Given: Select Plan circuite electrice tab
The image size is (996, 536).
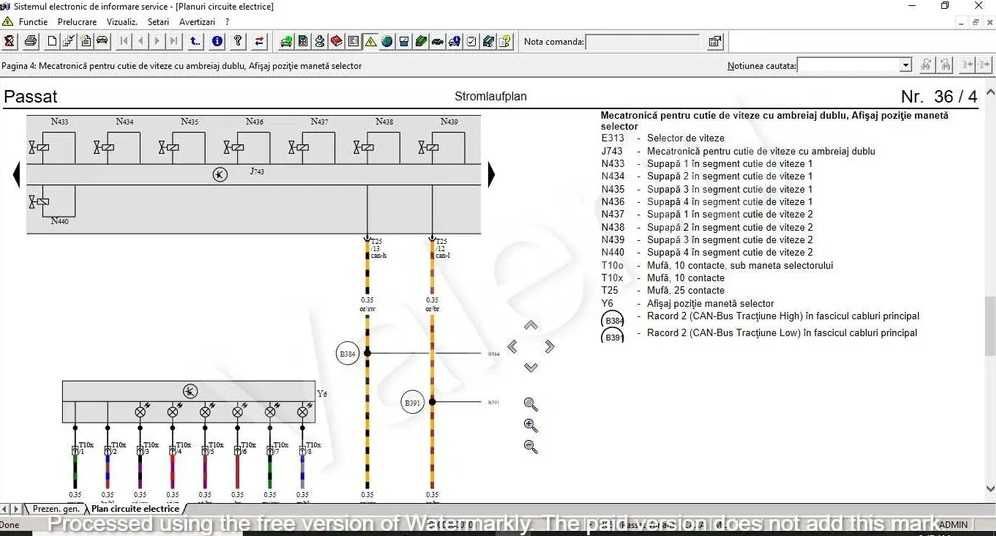Looking at the screenshot, I should [135, 509].
